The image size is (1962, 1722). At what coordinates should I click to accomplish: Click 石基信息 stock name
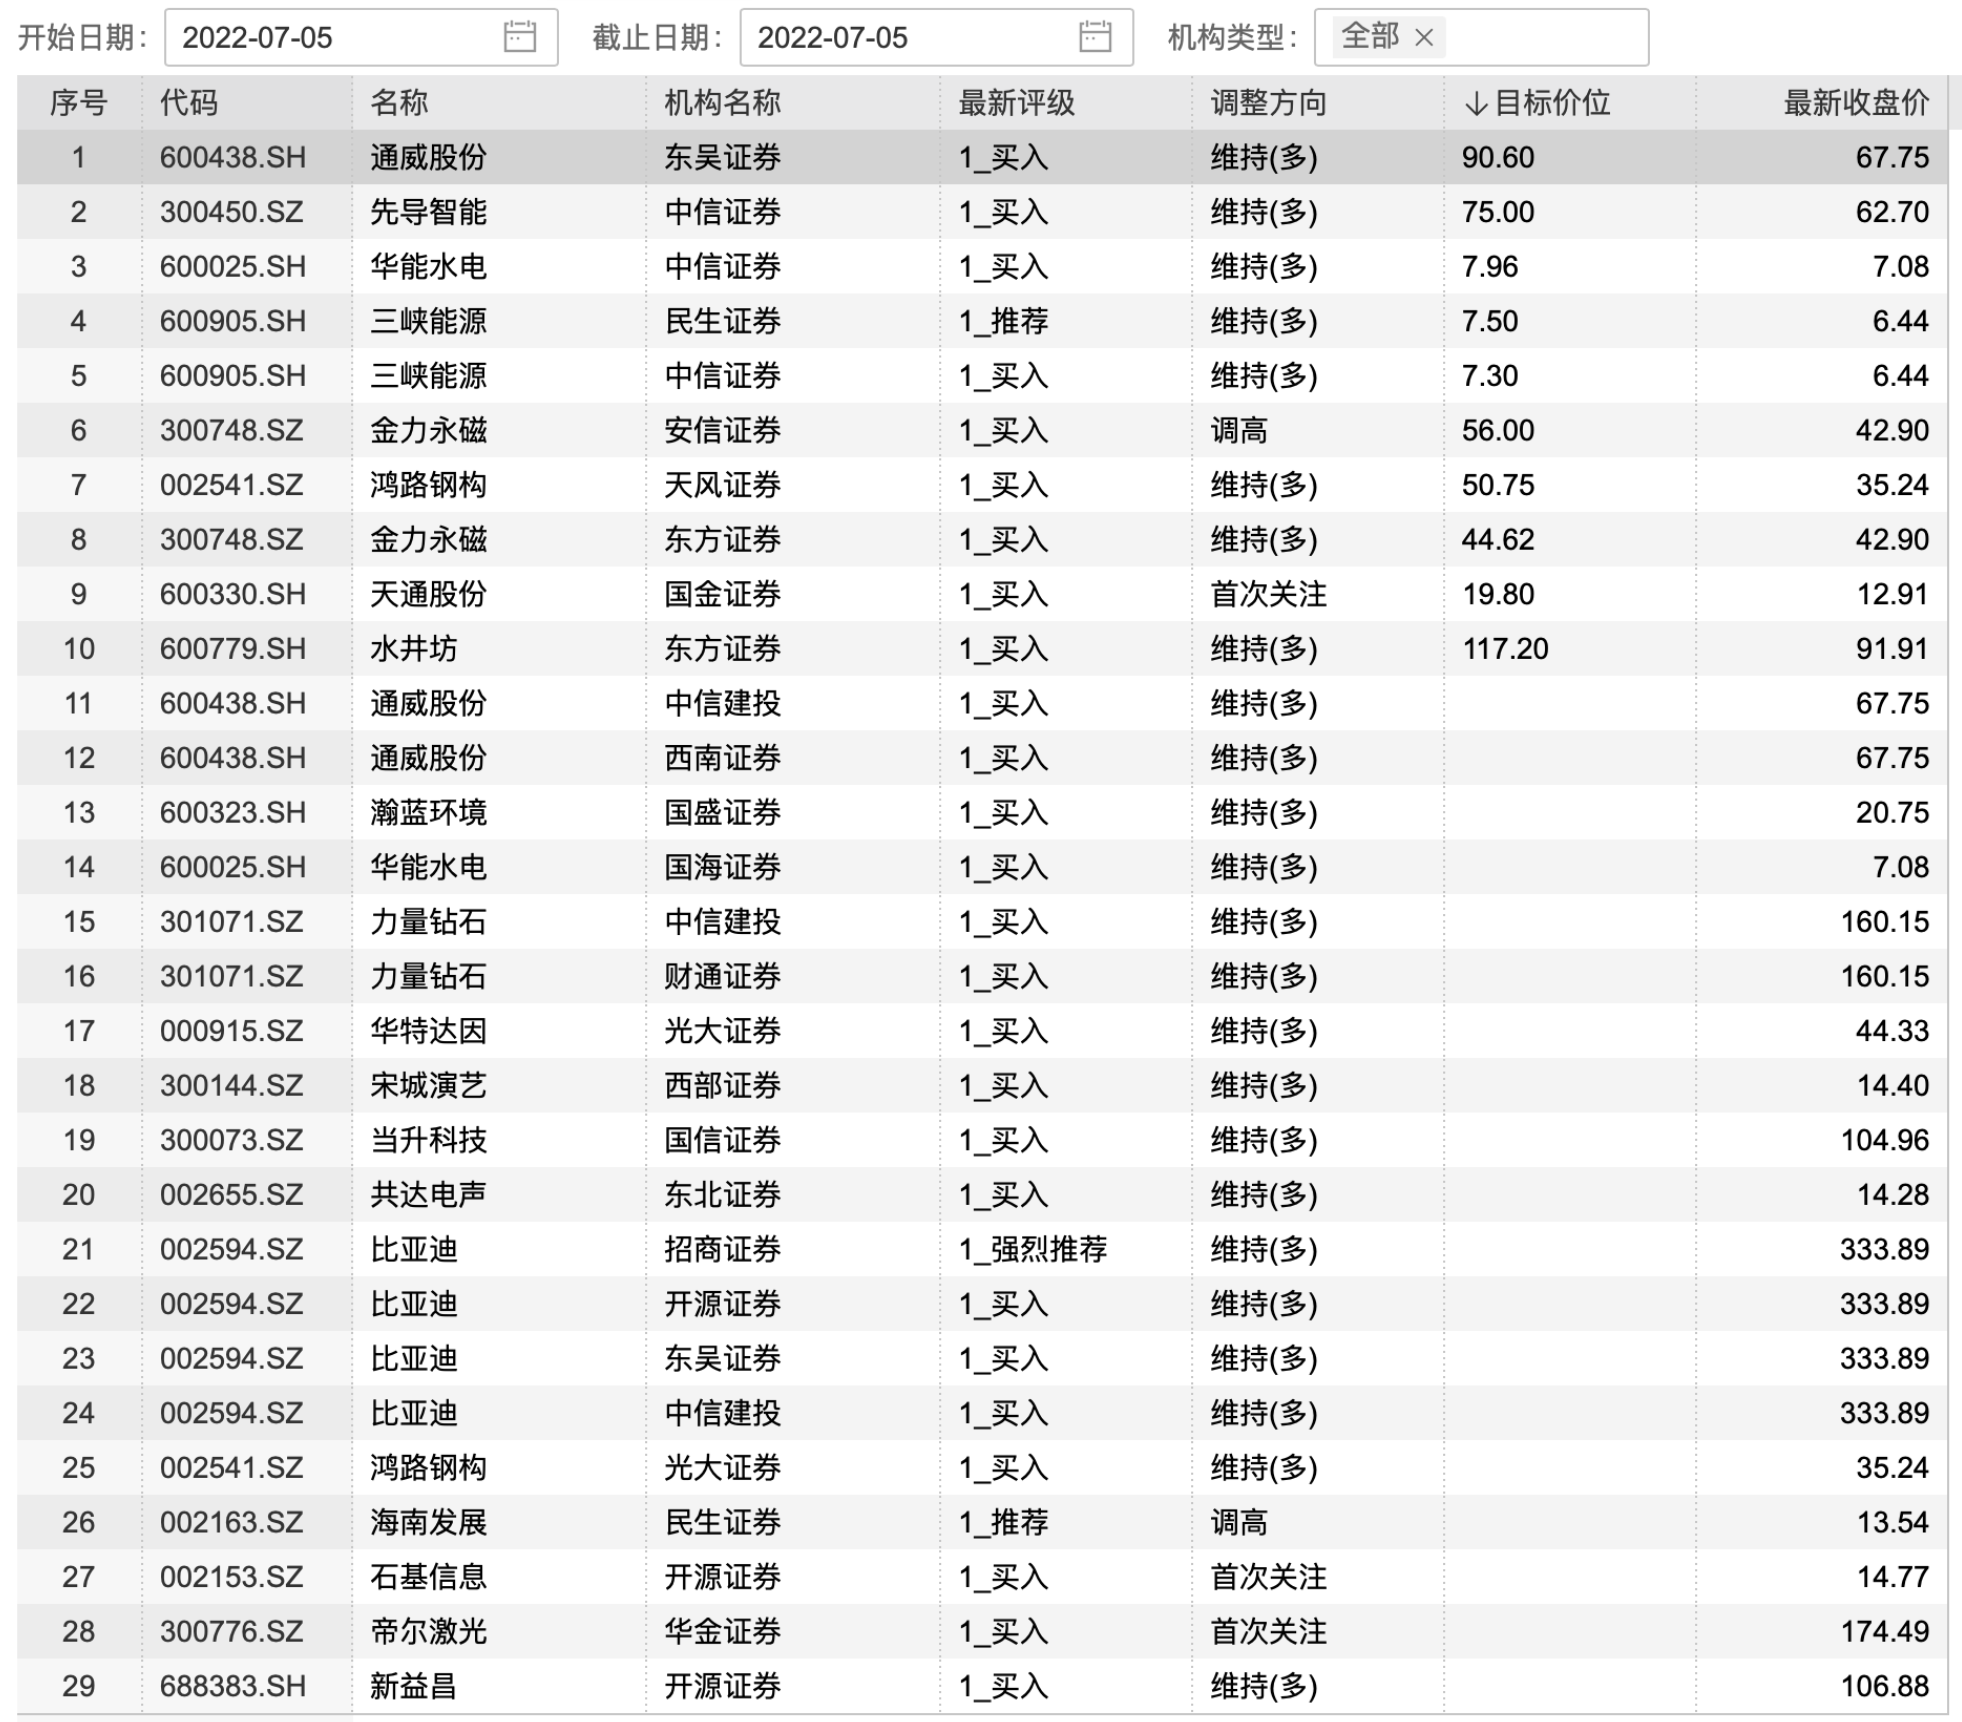(428, 1577)
